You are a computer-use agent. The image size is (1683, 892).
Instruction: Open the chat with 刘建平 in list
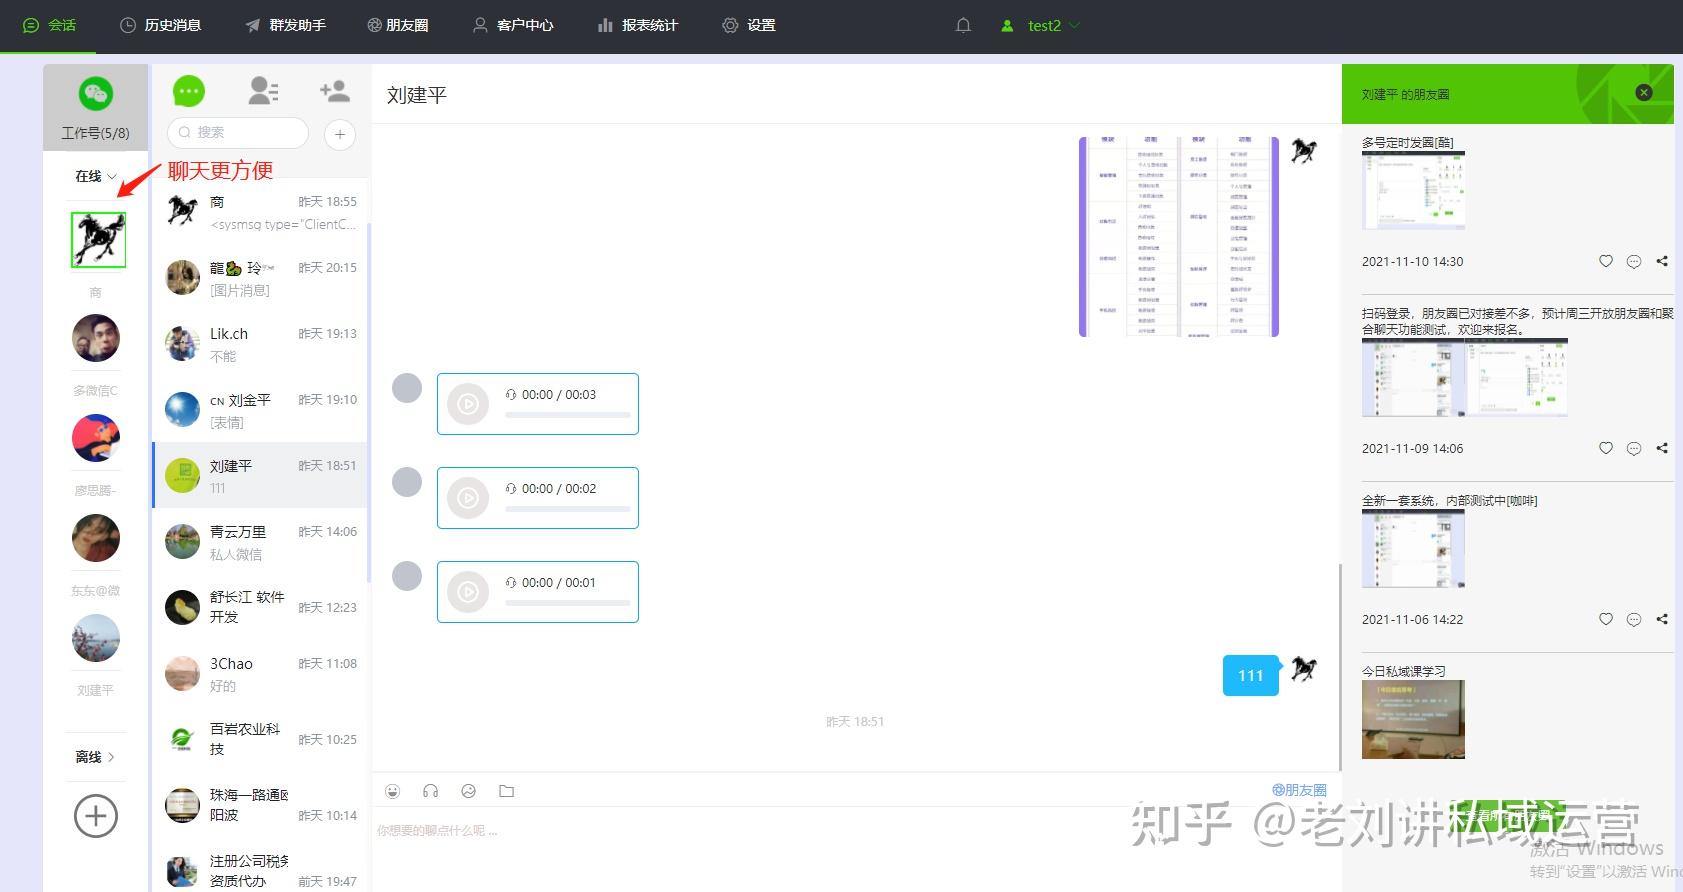click(260, 476)
